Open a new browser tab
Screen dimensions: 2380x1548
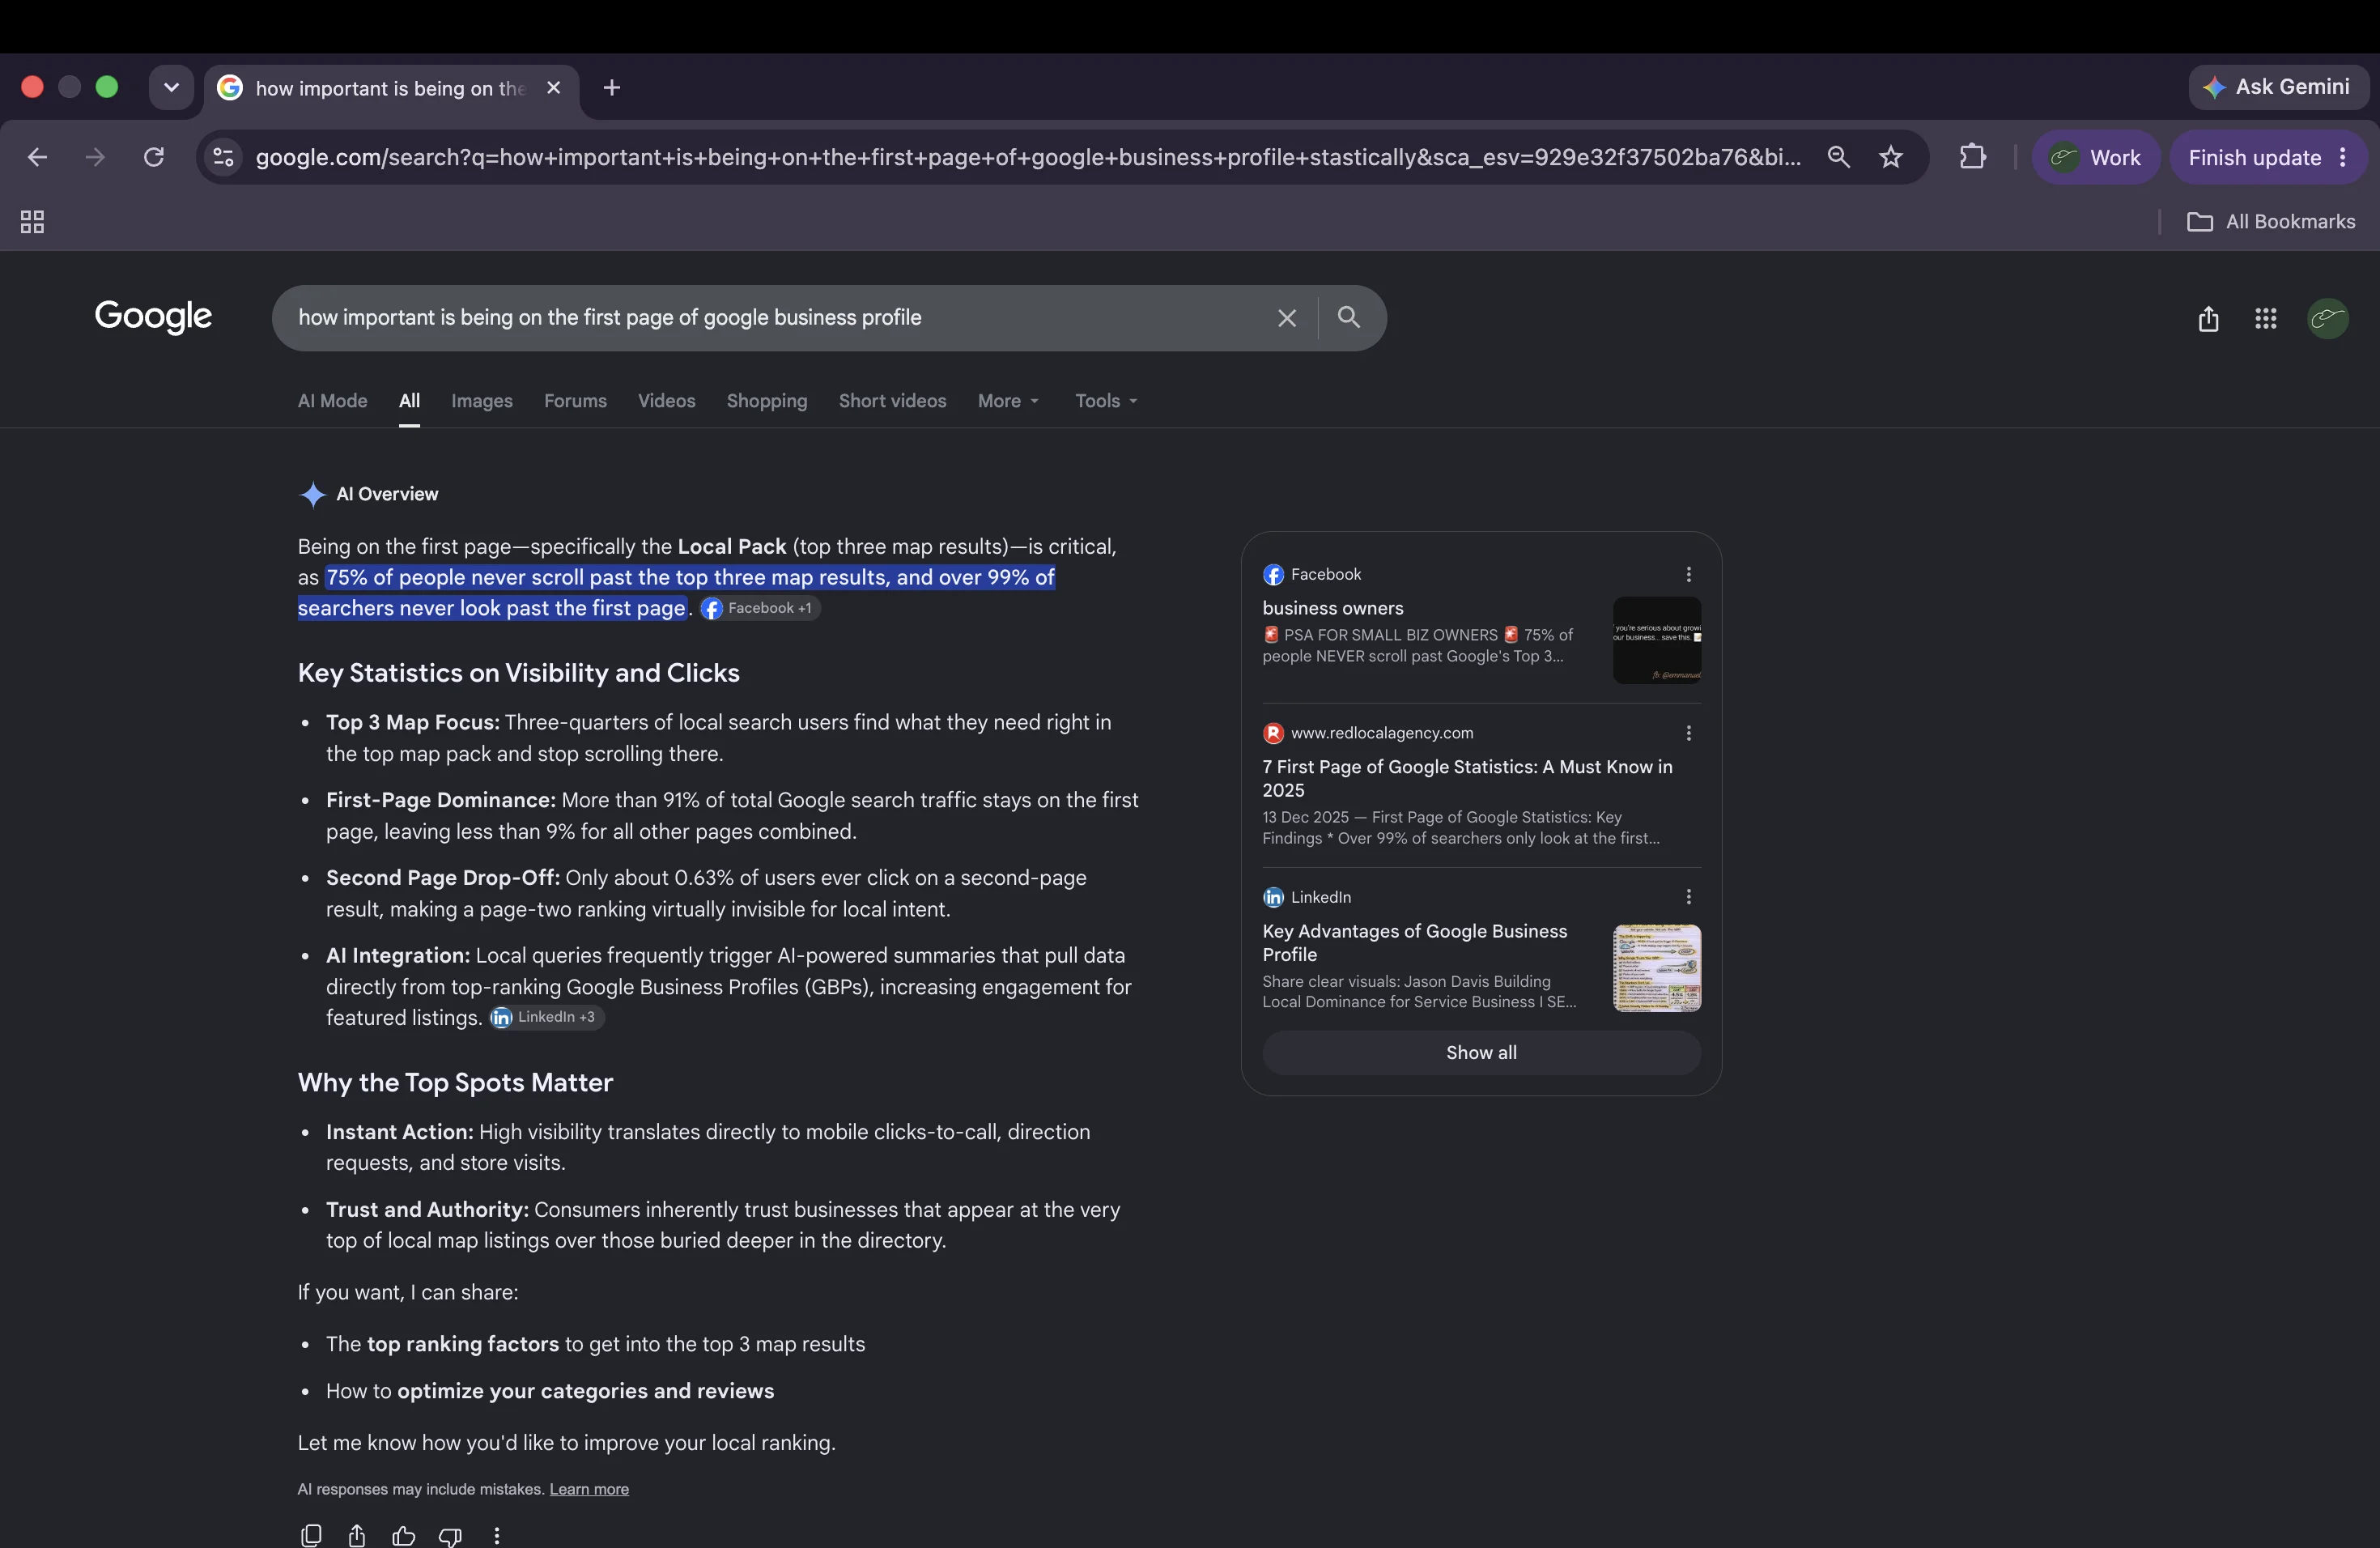pyautogui.click(x=612, y=88)
